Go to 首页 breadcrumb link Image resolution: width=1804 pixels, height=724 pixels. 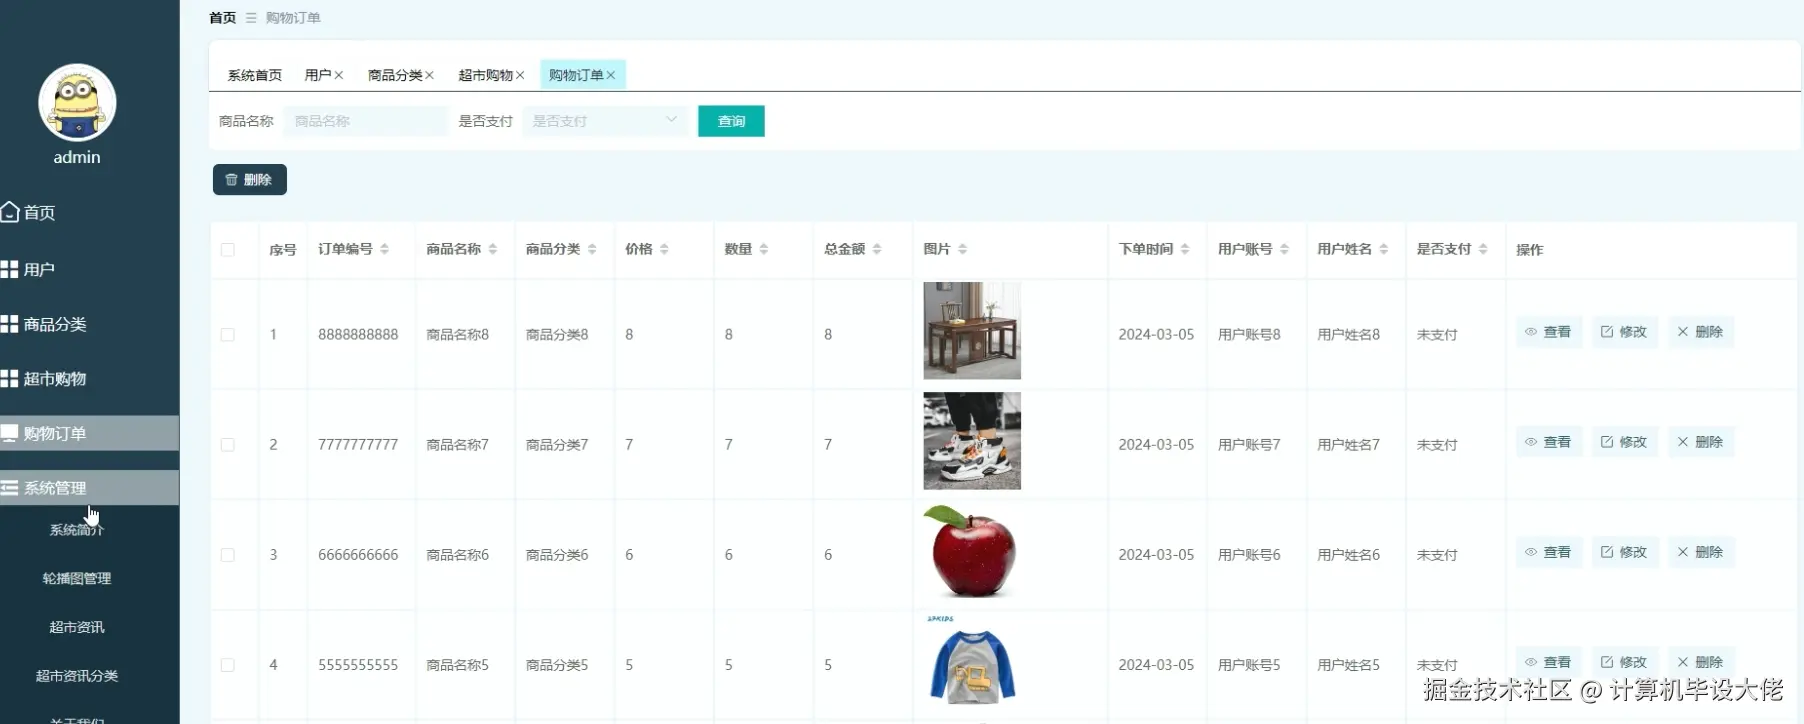(222, 18)
